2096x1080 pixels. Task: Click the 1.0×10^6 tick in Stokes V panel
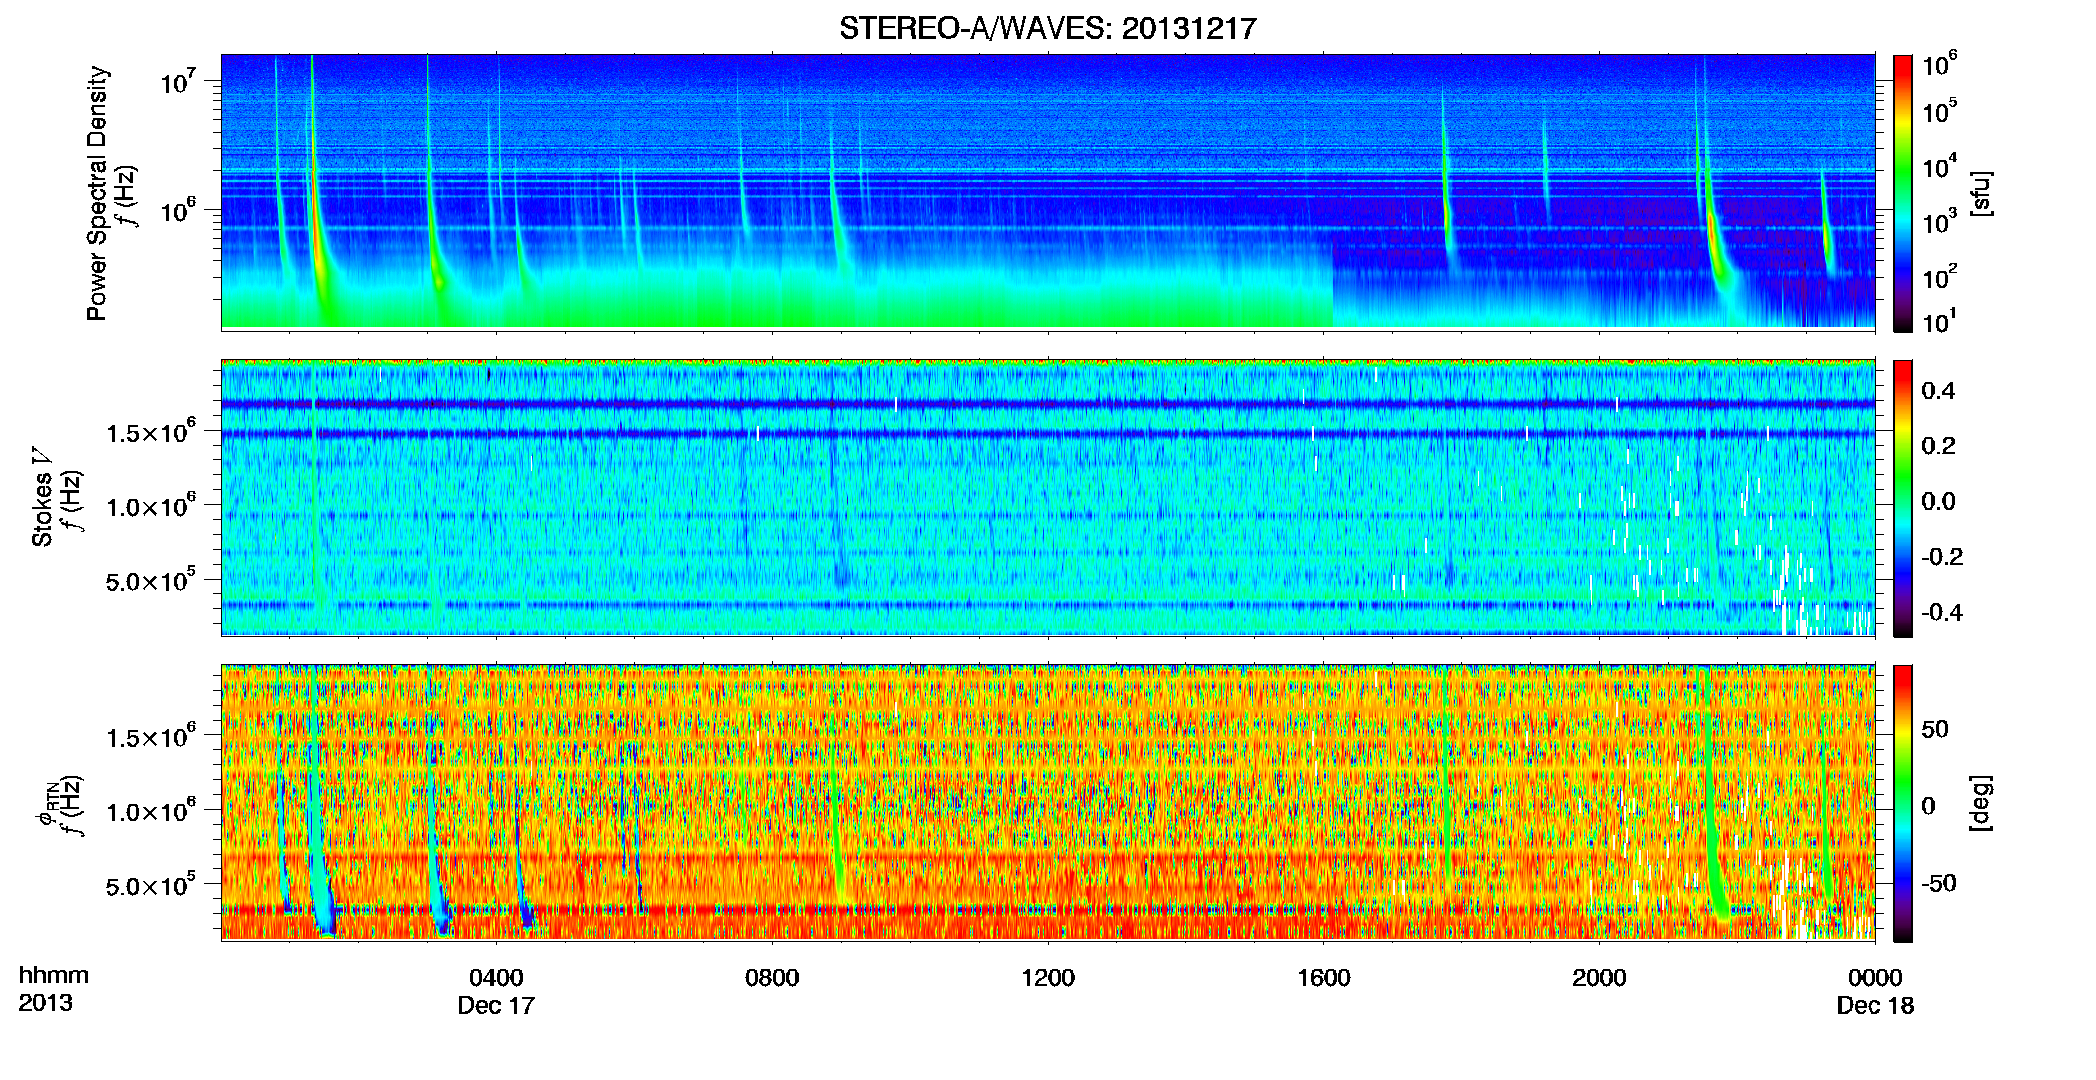(x=151, y=505)
